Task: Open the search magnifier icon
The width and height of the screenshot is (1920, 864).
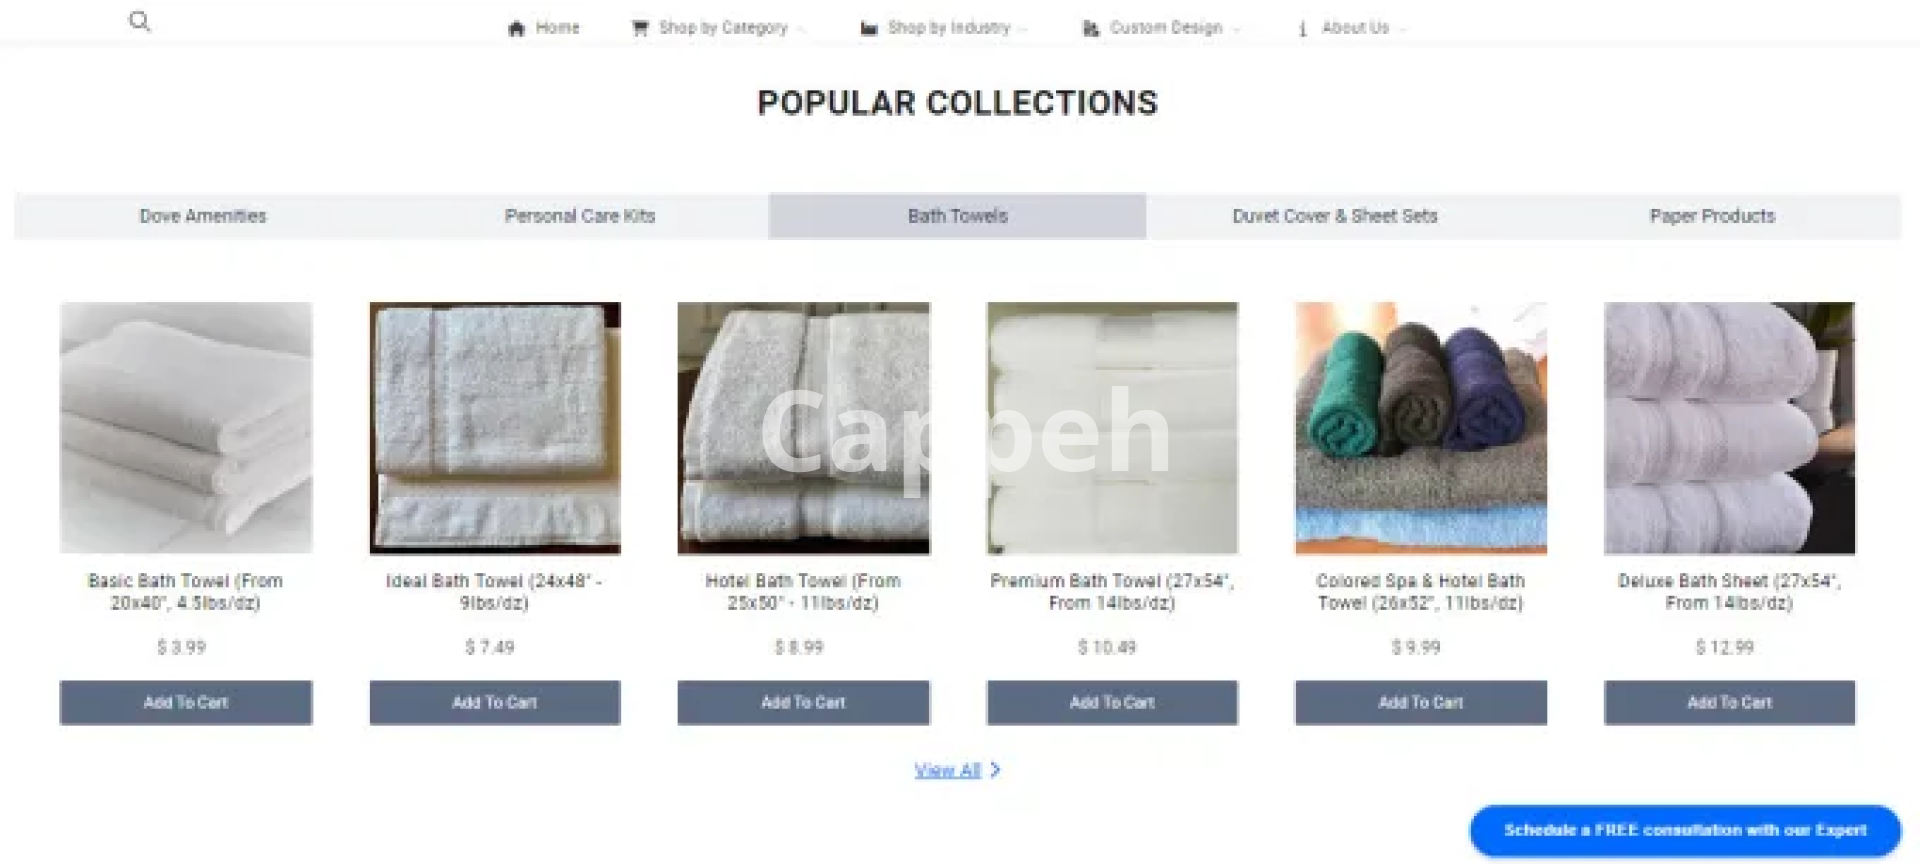Action: pyautogui.click(x=140, y=21)
